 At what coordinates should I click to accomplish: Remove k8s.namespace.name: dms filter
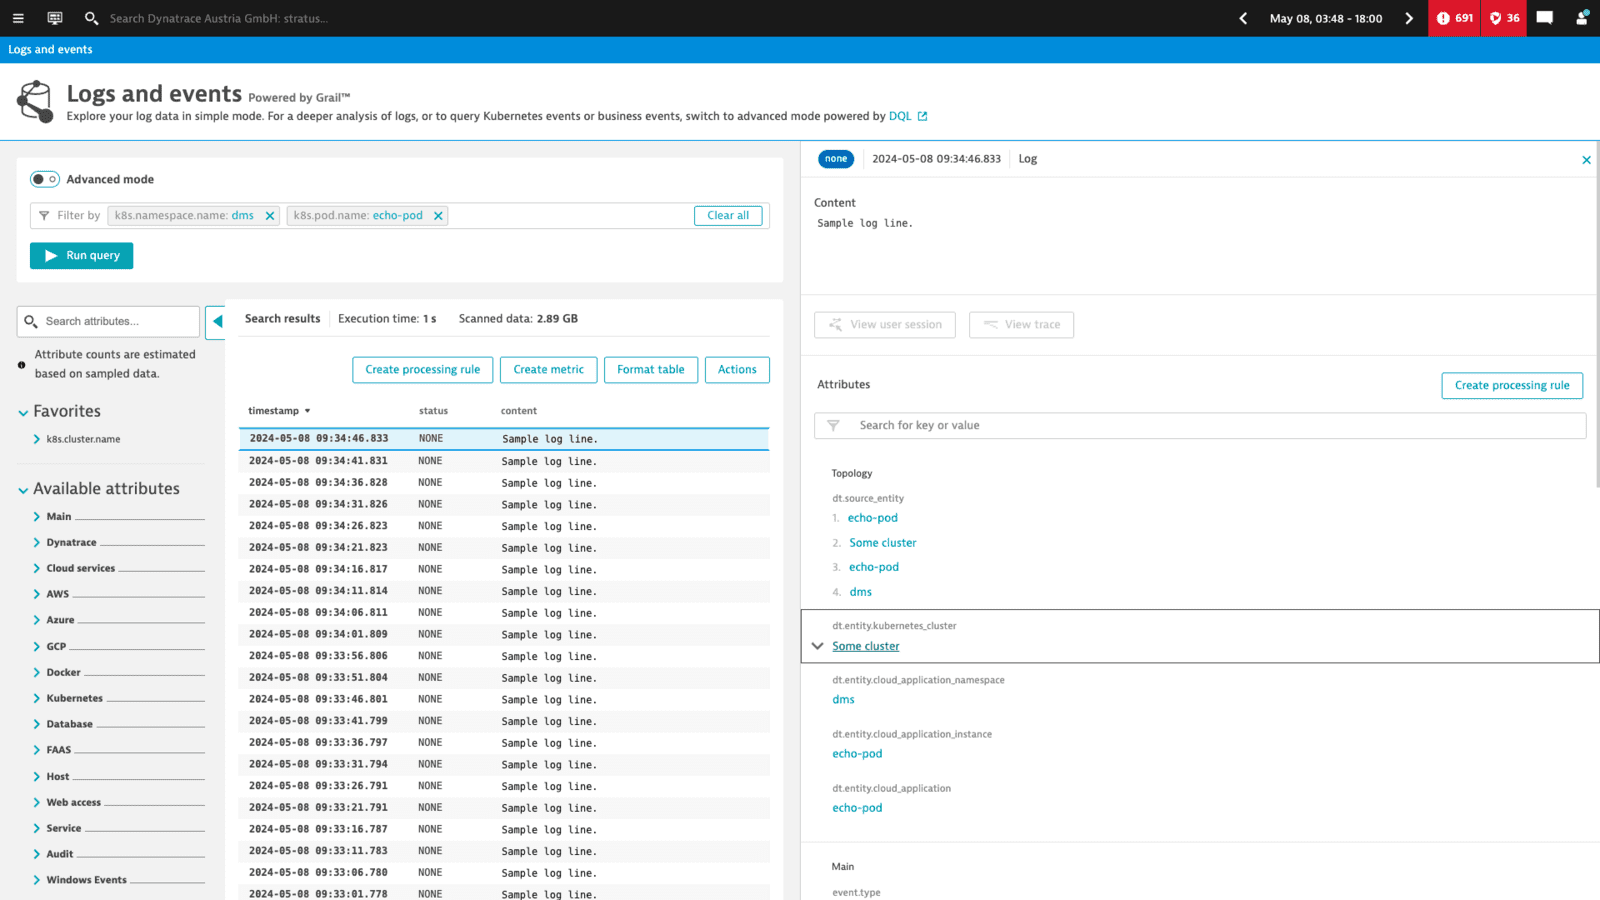(x=270, y=216)
